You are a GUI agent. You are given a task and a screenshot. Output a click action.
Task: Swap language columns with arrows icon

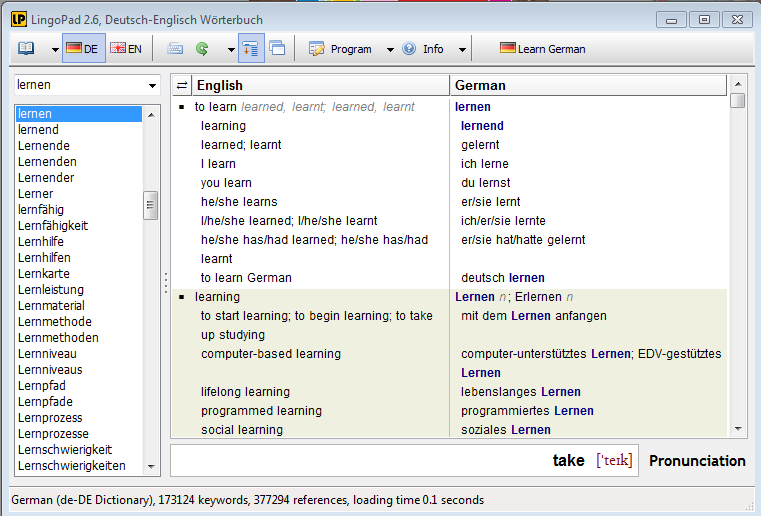coord(182,85)
